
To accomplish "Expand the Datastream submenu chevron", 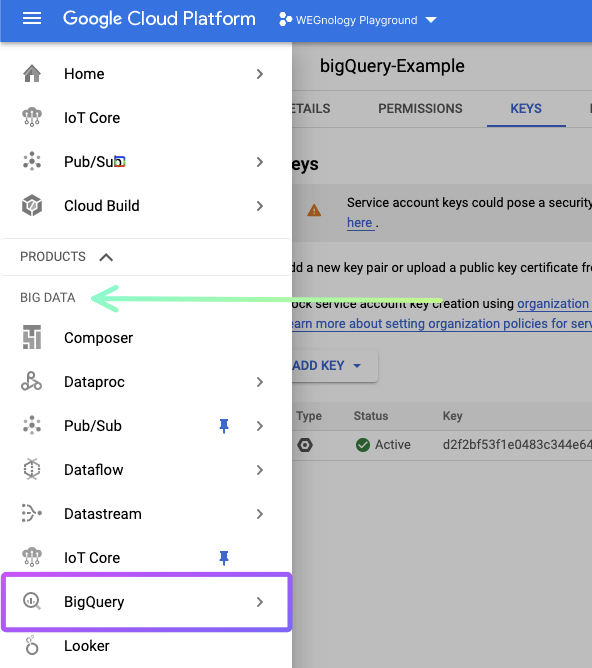I will click(x=260, y=514).
